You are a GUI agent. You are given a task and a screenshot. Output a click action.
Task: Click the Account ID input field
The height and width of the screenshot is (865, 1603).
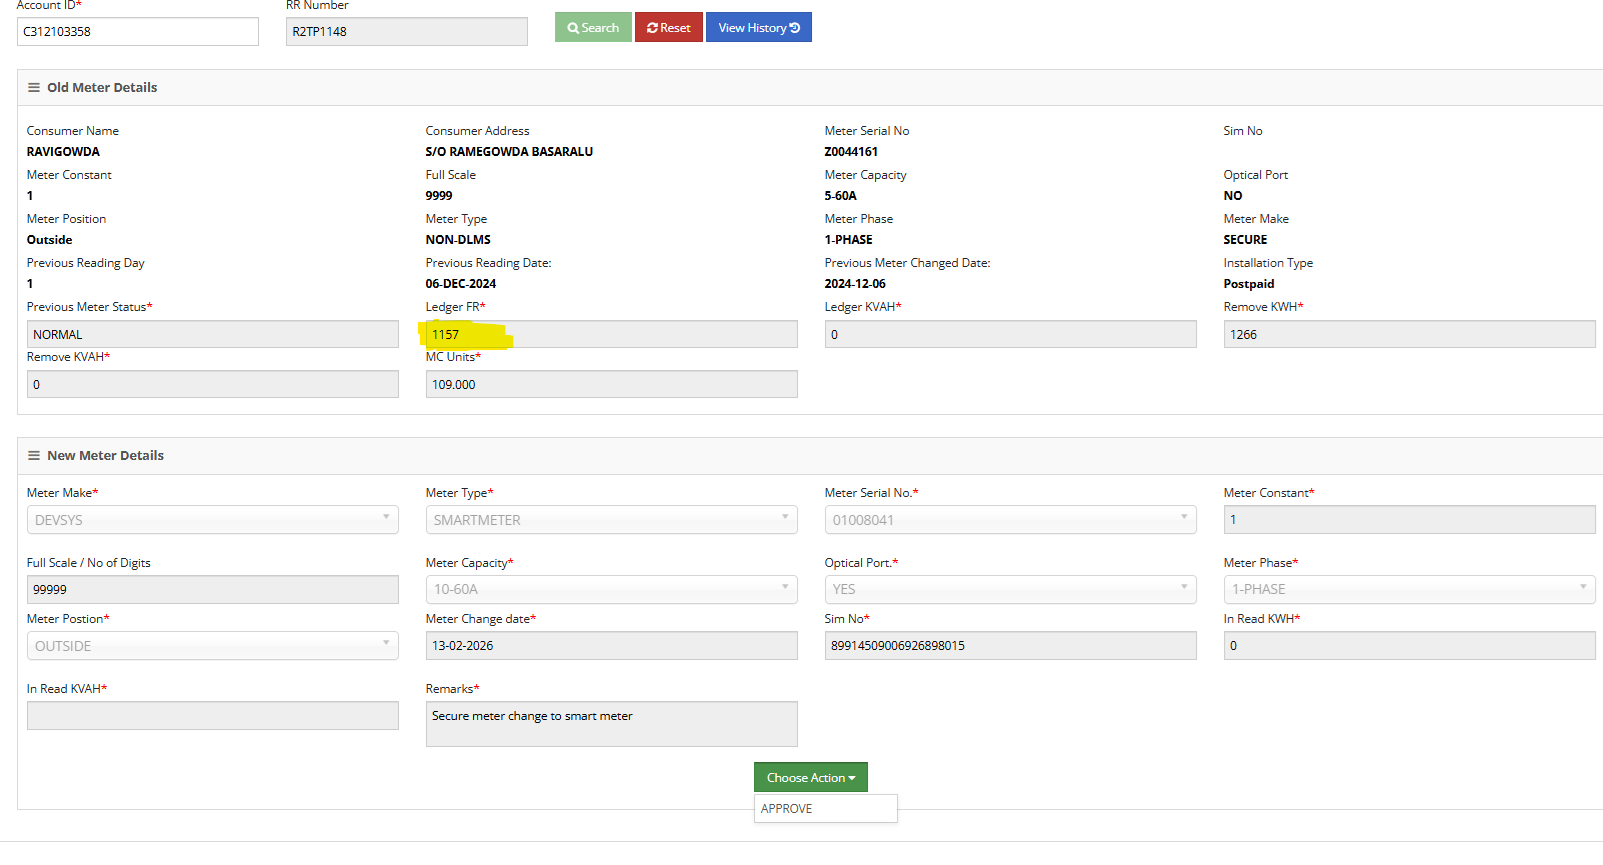click(x=138, y=32)
